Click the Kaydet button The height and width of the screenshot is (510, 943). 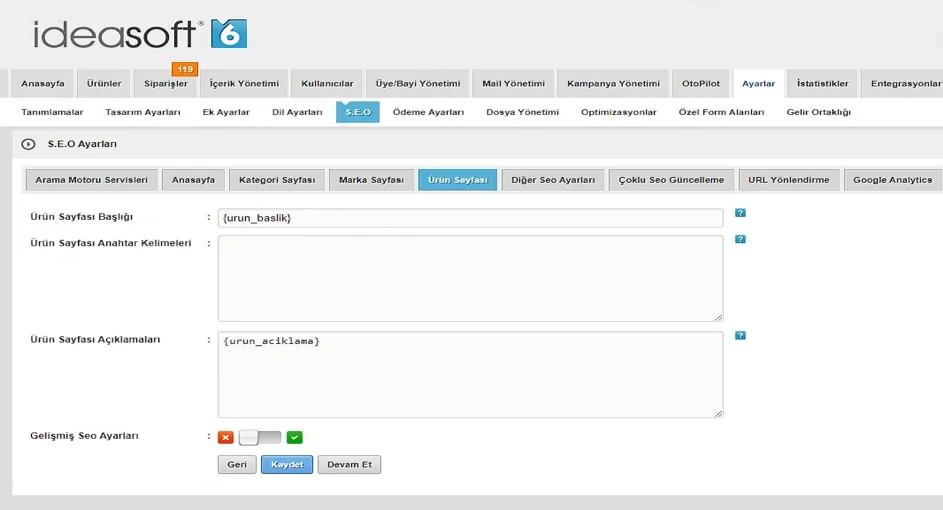click(x=287, y=464)
